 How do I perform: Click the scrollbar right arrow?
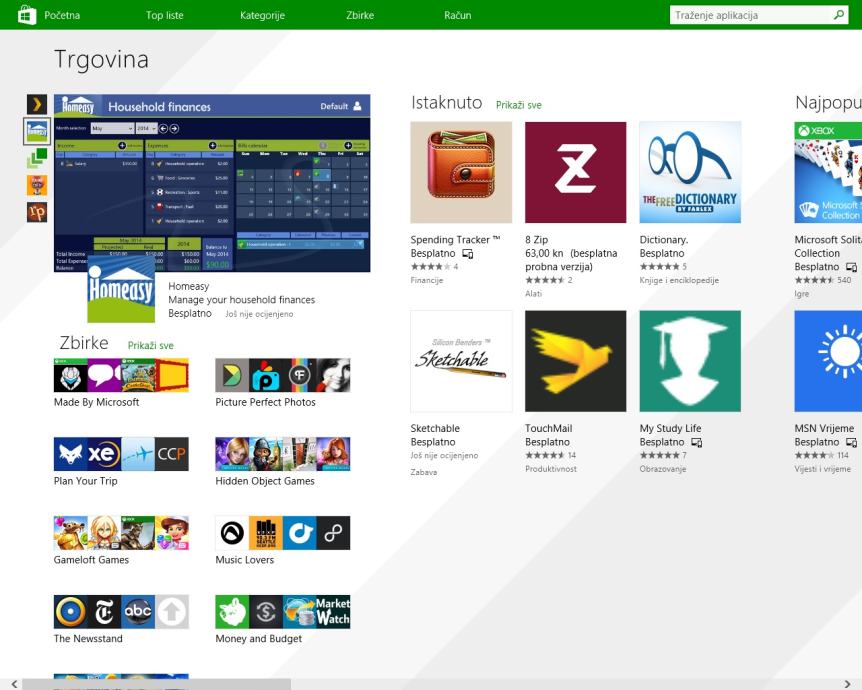847,684
